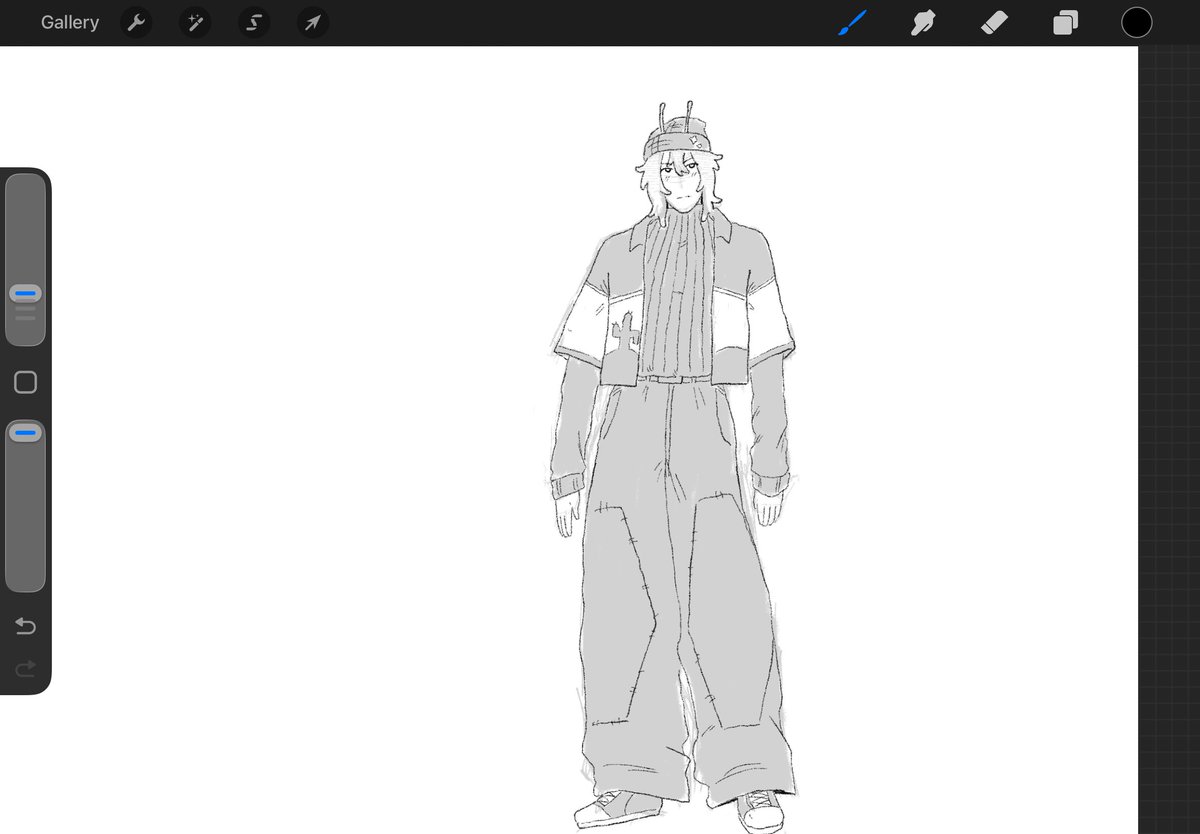1200x834 pixels.
Task: Open the Actions wrench menu
Action: [x=136, y=23]
